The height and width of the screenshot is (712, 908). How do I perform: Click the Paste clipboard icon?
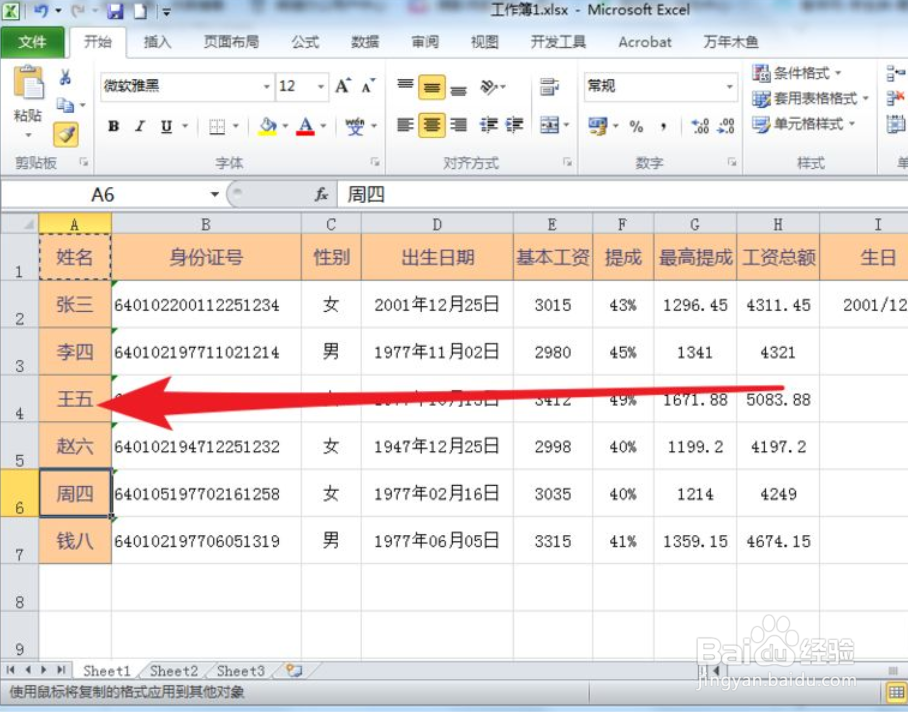(x=28, y=82)
